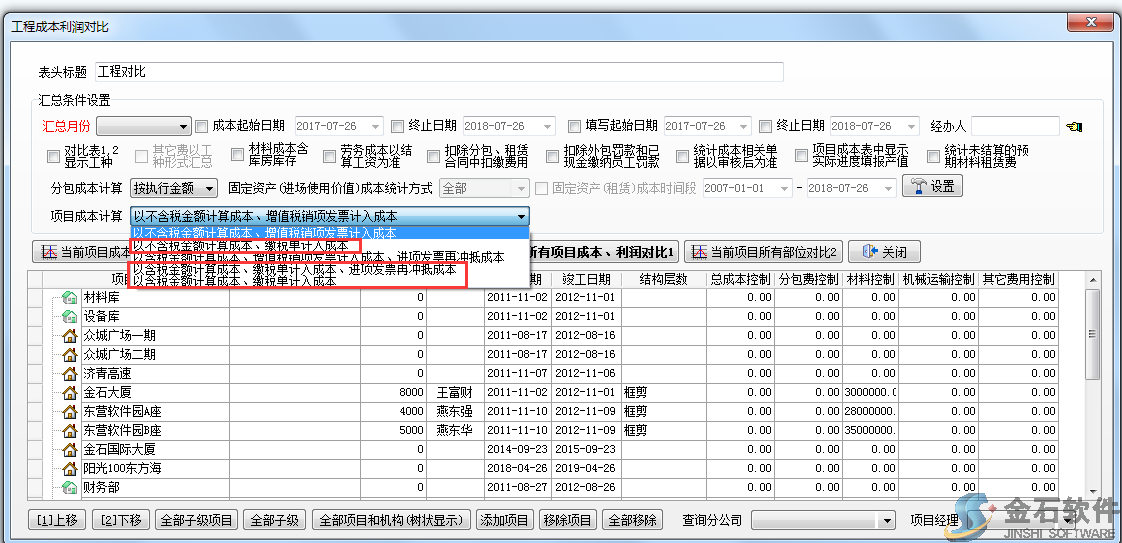1122x543 pixels.
Task: Select option 以不含税金额计算成本、缴税单计入成本
Action: [x=240, y=245]
